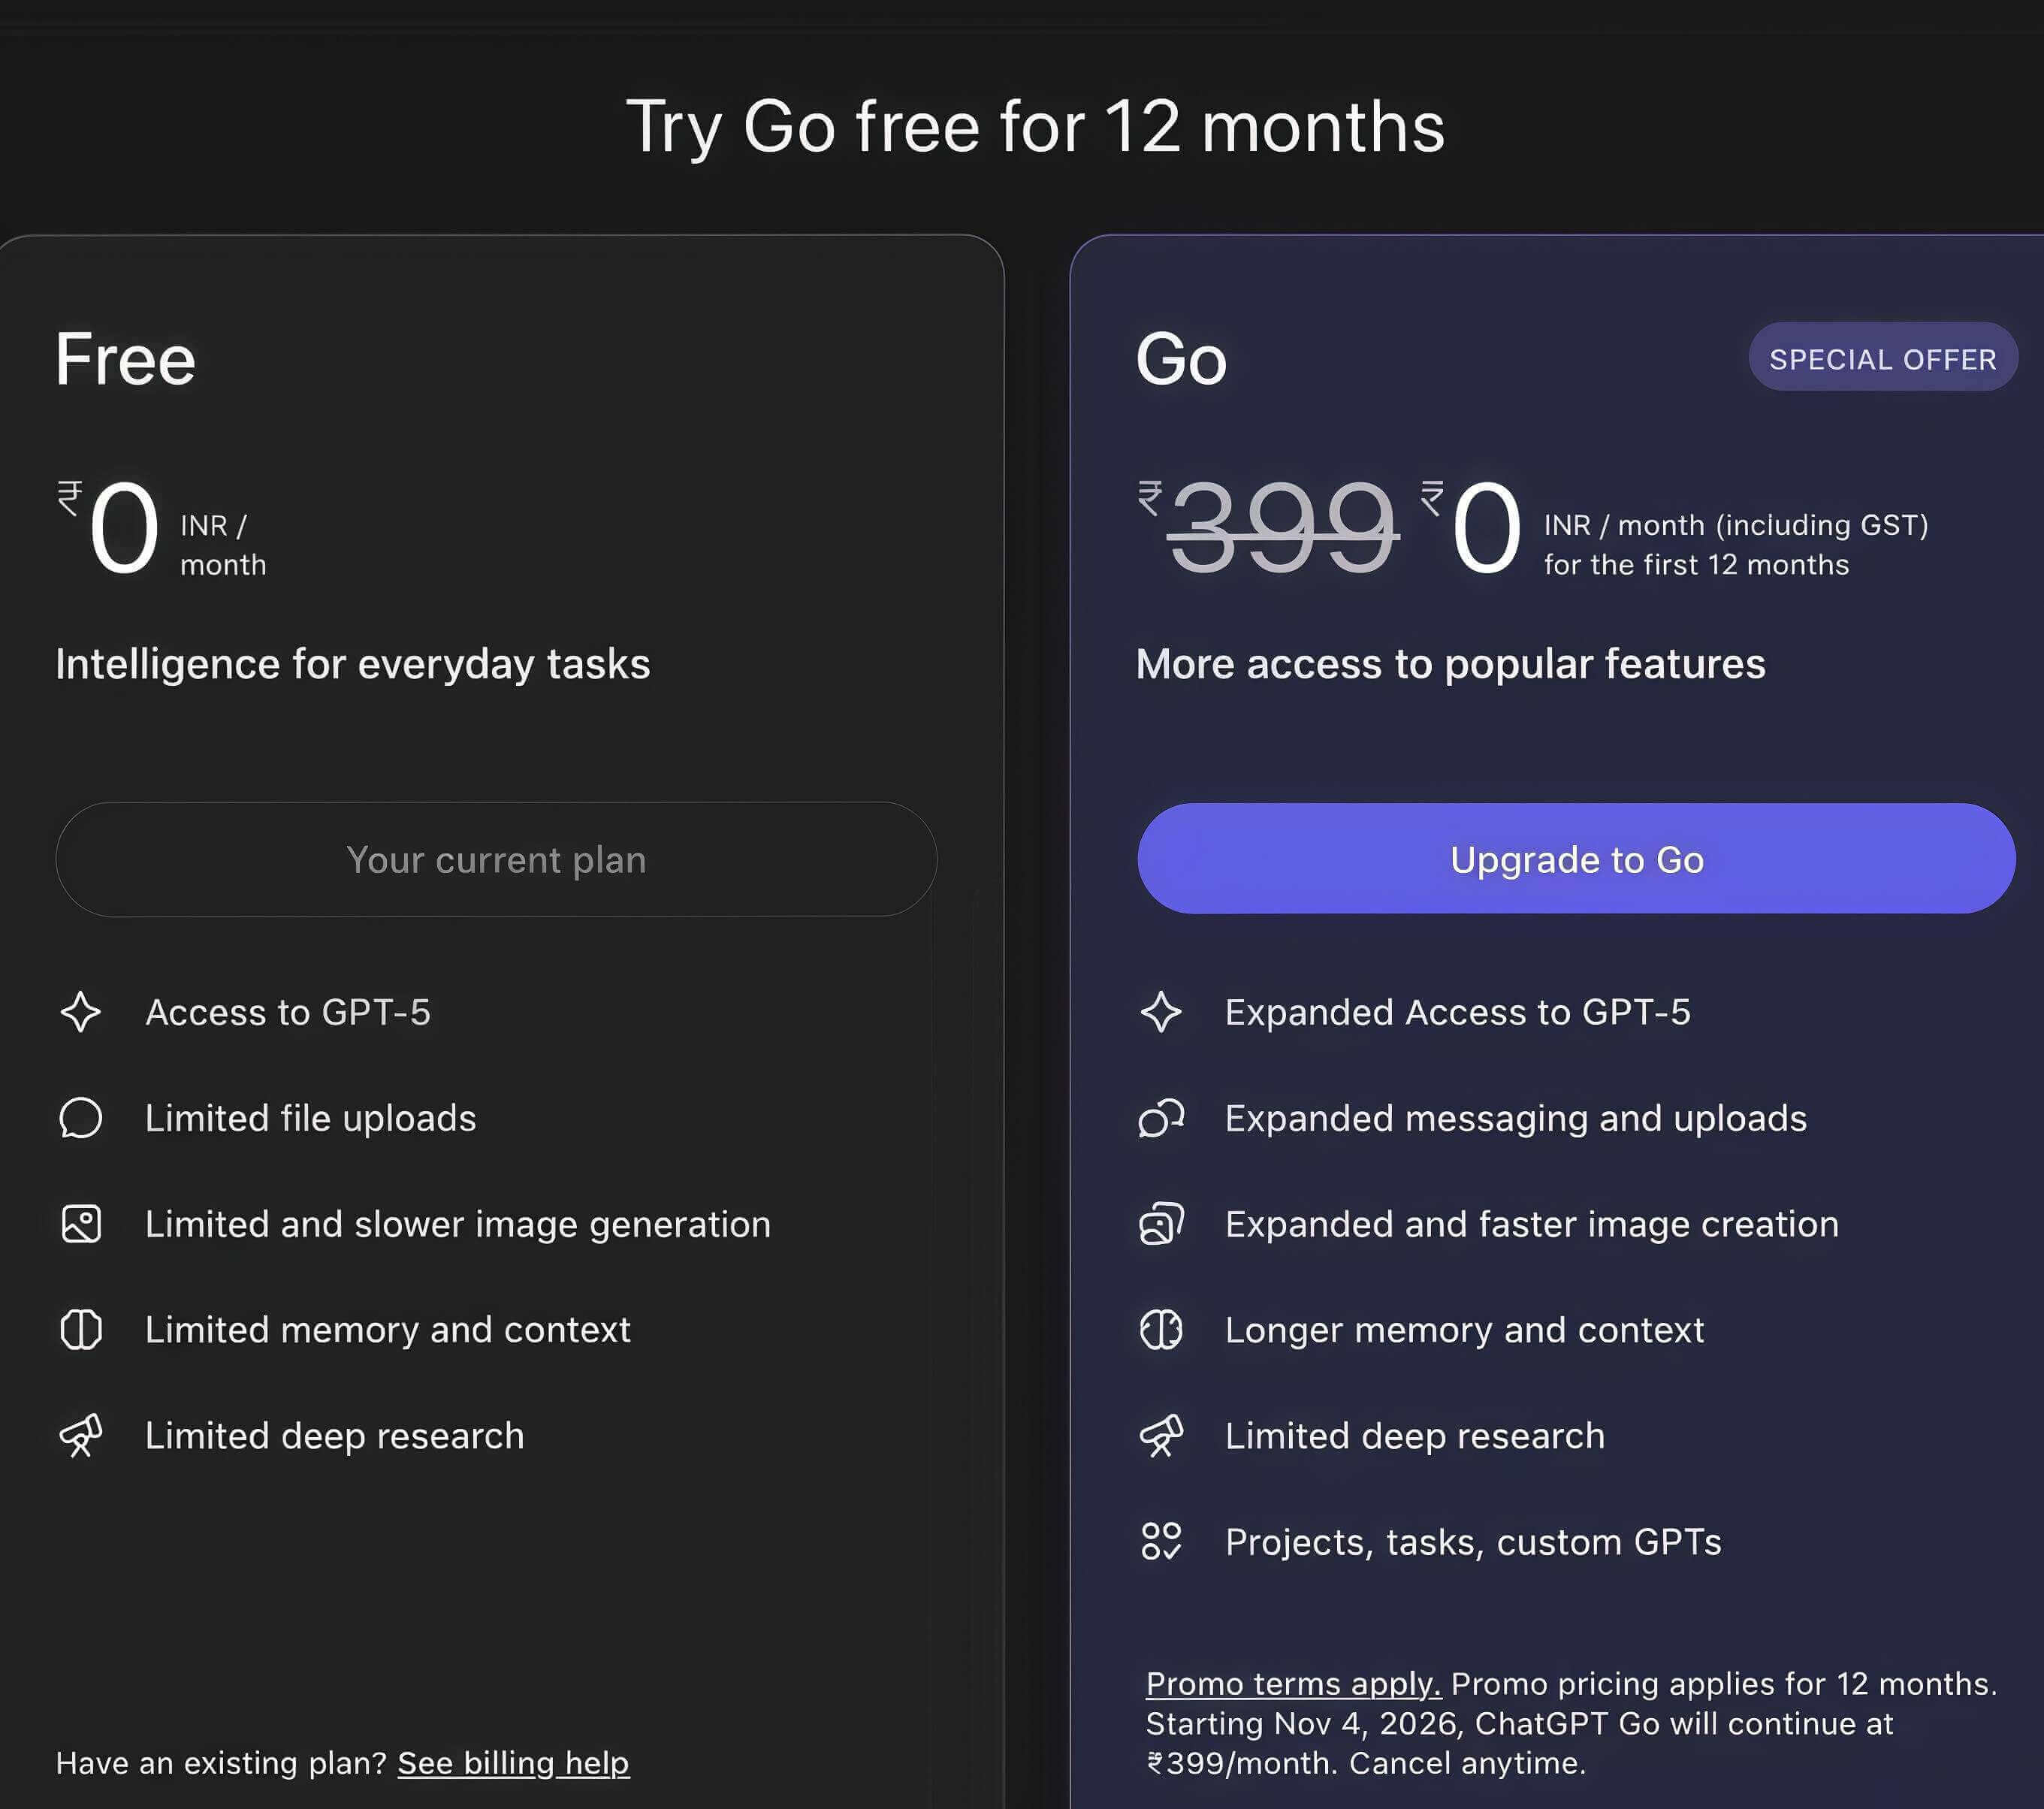The image size is (2044, 1809).
Task: Select the deep research telescope icon in Free plan
Action: point(82,1436)
